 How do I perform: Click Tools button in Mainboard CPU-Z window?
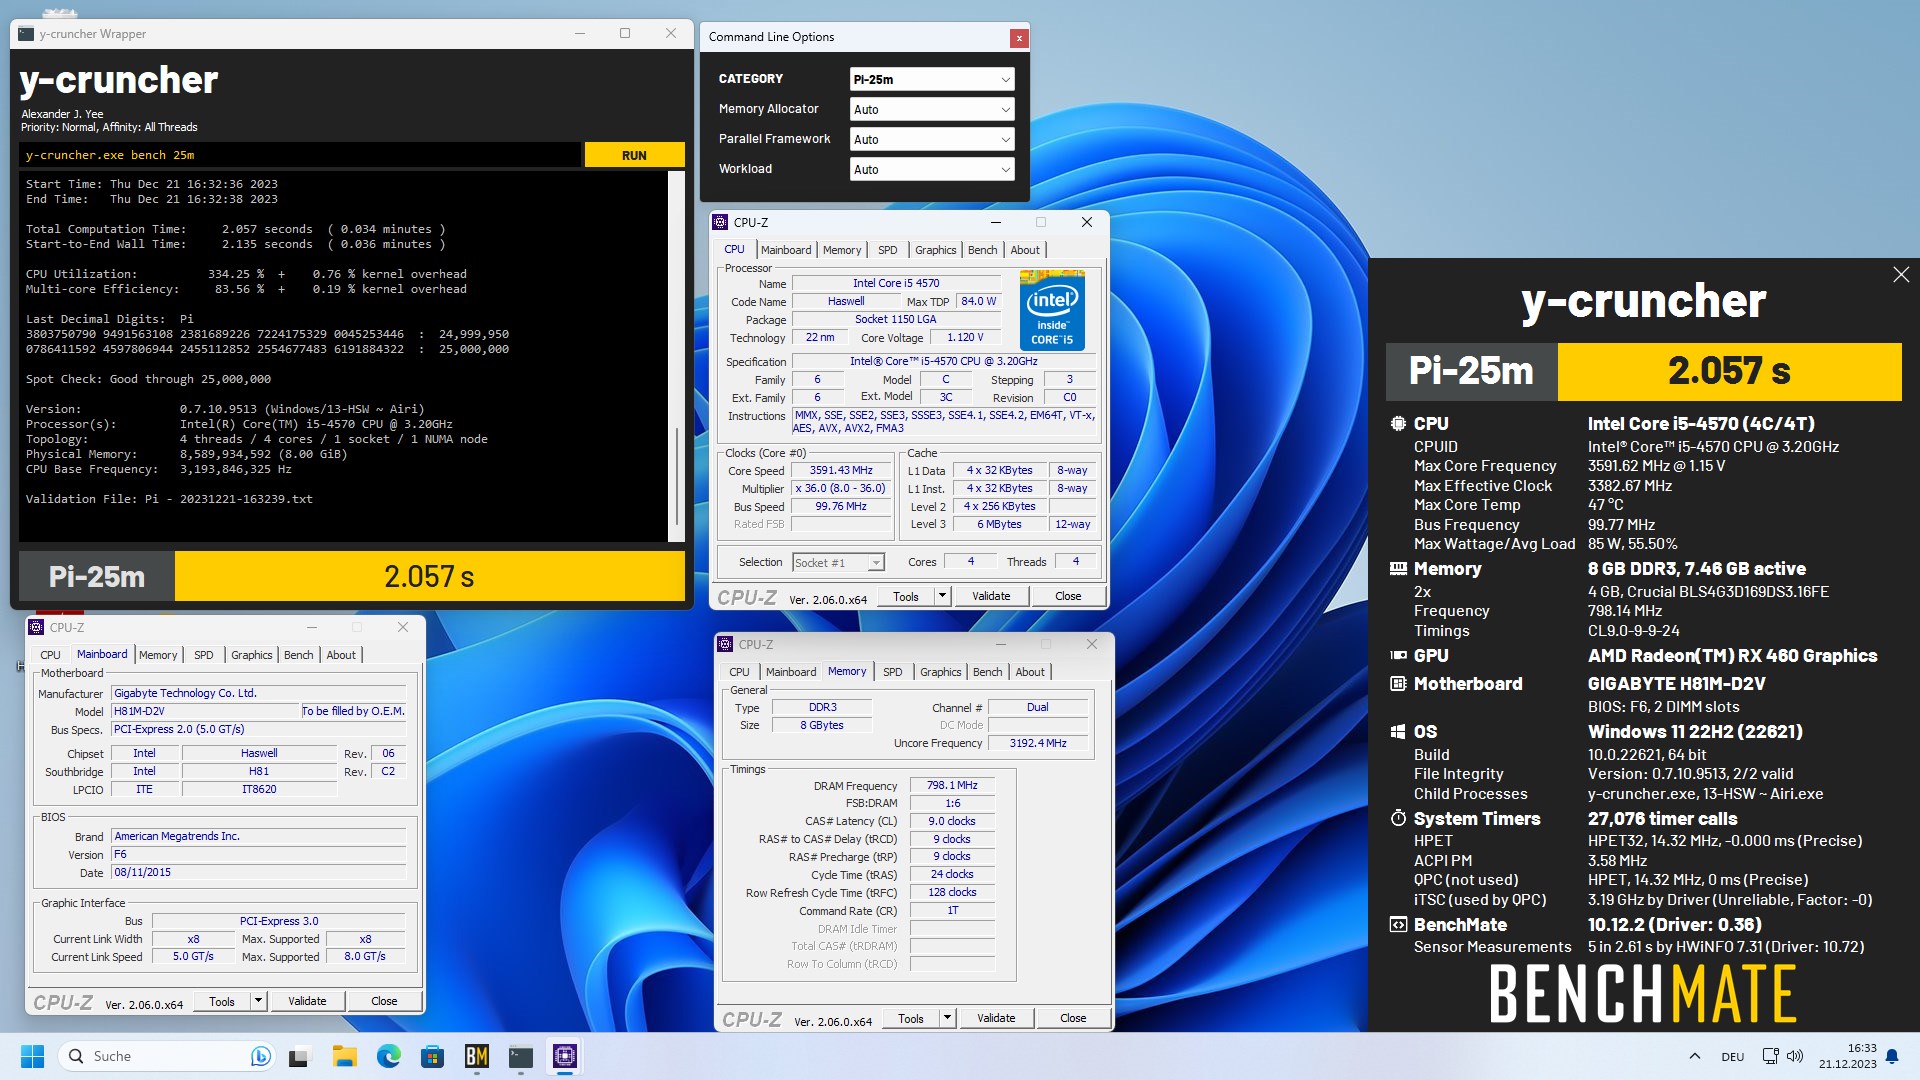coord(222,1001)
